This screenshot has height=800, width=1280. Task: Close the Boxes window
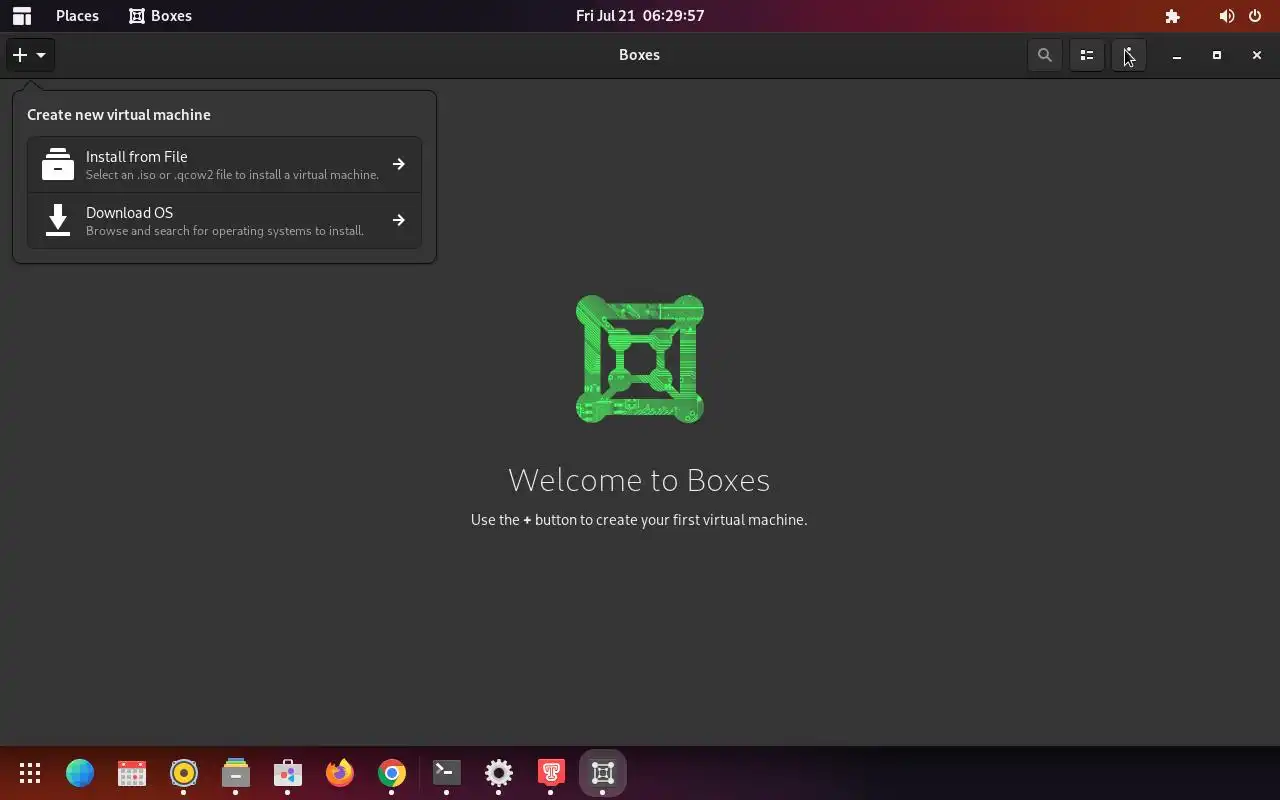(1257, 55)
